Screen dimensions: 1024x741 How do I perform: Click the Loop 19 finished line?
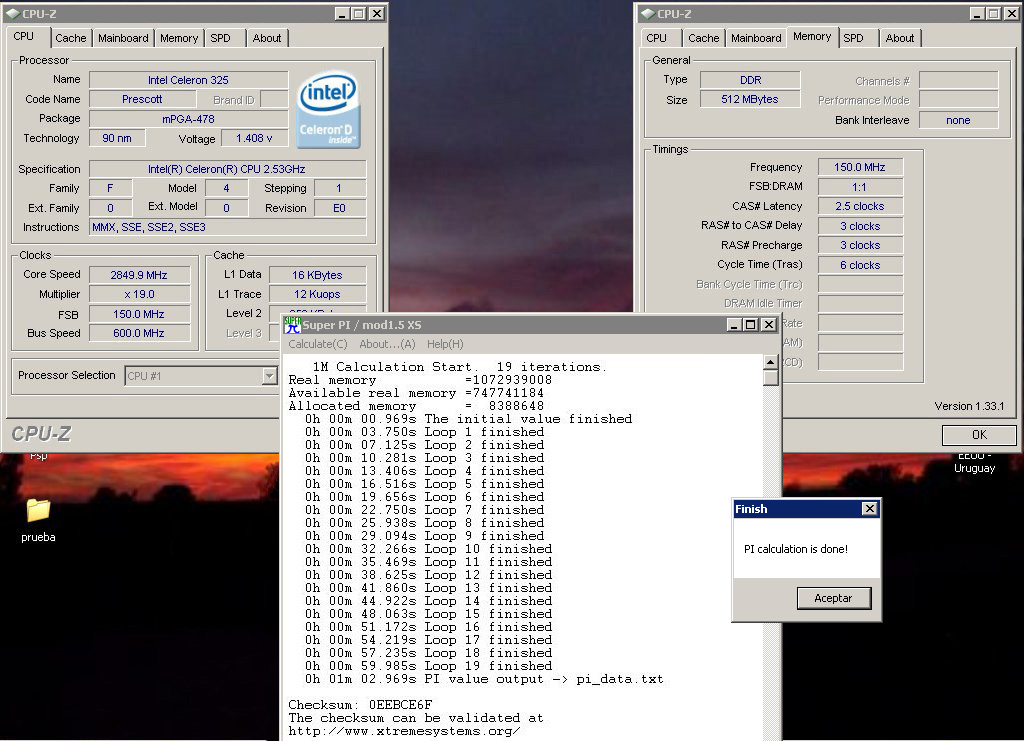pyautogui.click(x=428, y=666)
